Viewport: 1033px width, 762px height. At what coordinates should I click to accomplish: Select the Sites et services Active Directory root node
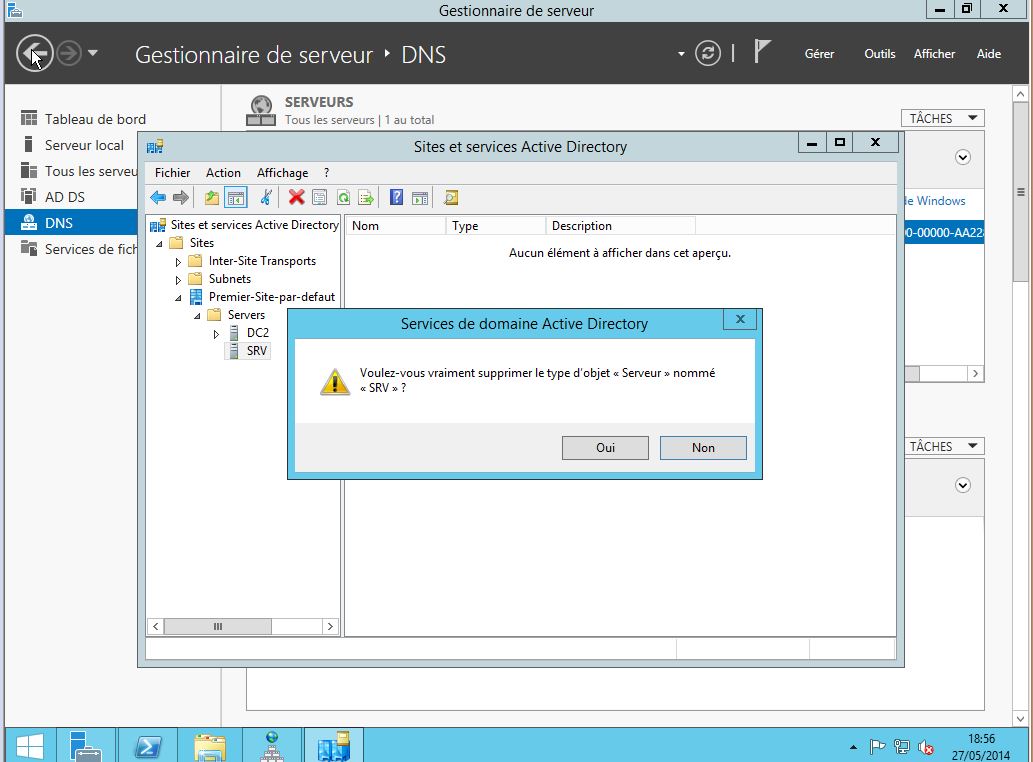pyautogui.click(x=254, y=225)
